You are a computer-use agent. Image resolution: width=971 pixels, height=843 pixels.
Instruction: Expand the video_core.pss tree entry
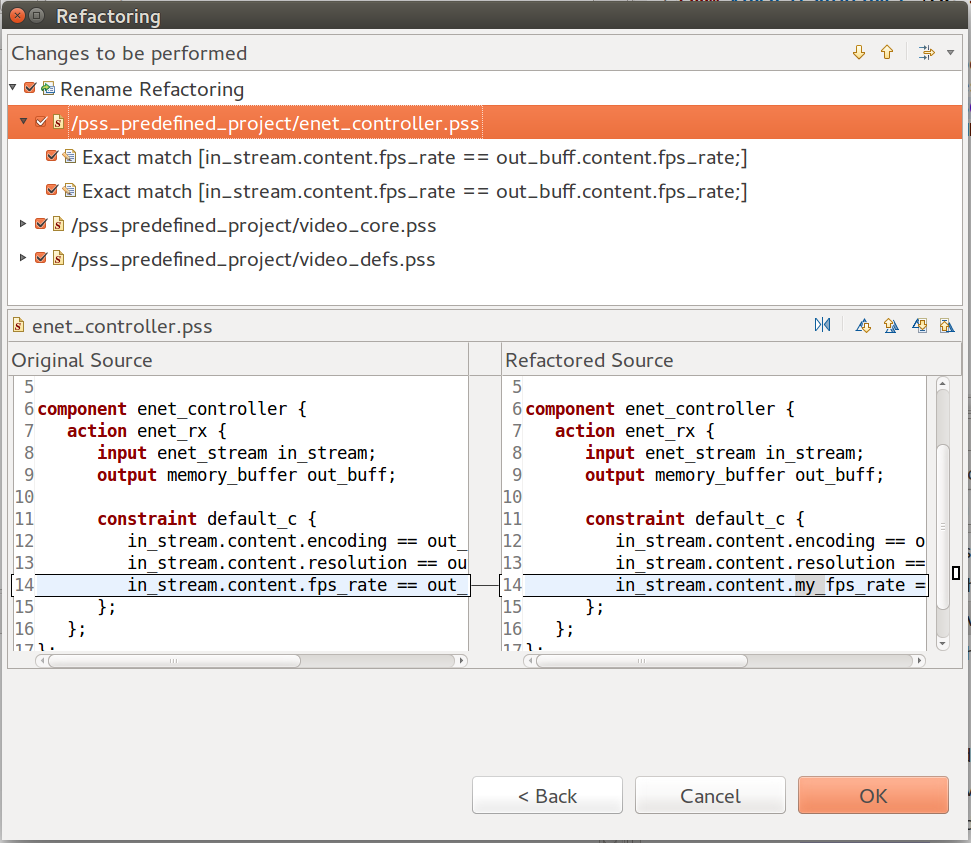click(x=22, y=224)
